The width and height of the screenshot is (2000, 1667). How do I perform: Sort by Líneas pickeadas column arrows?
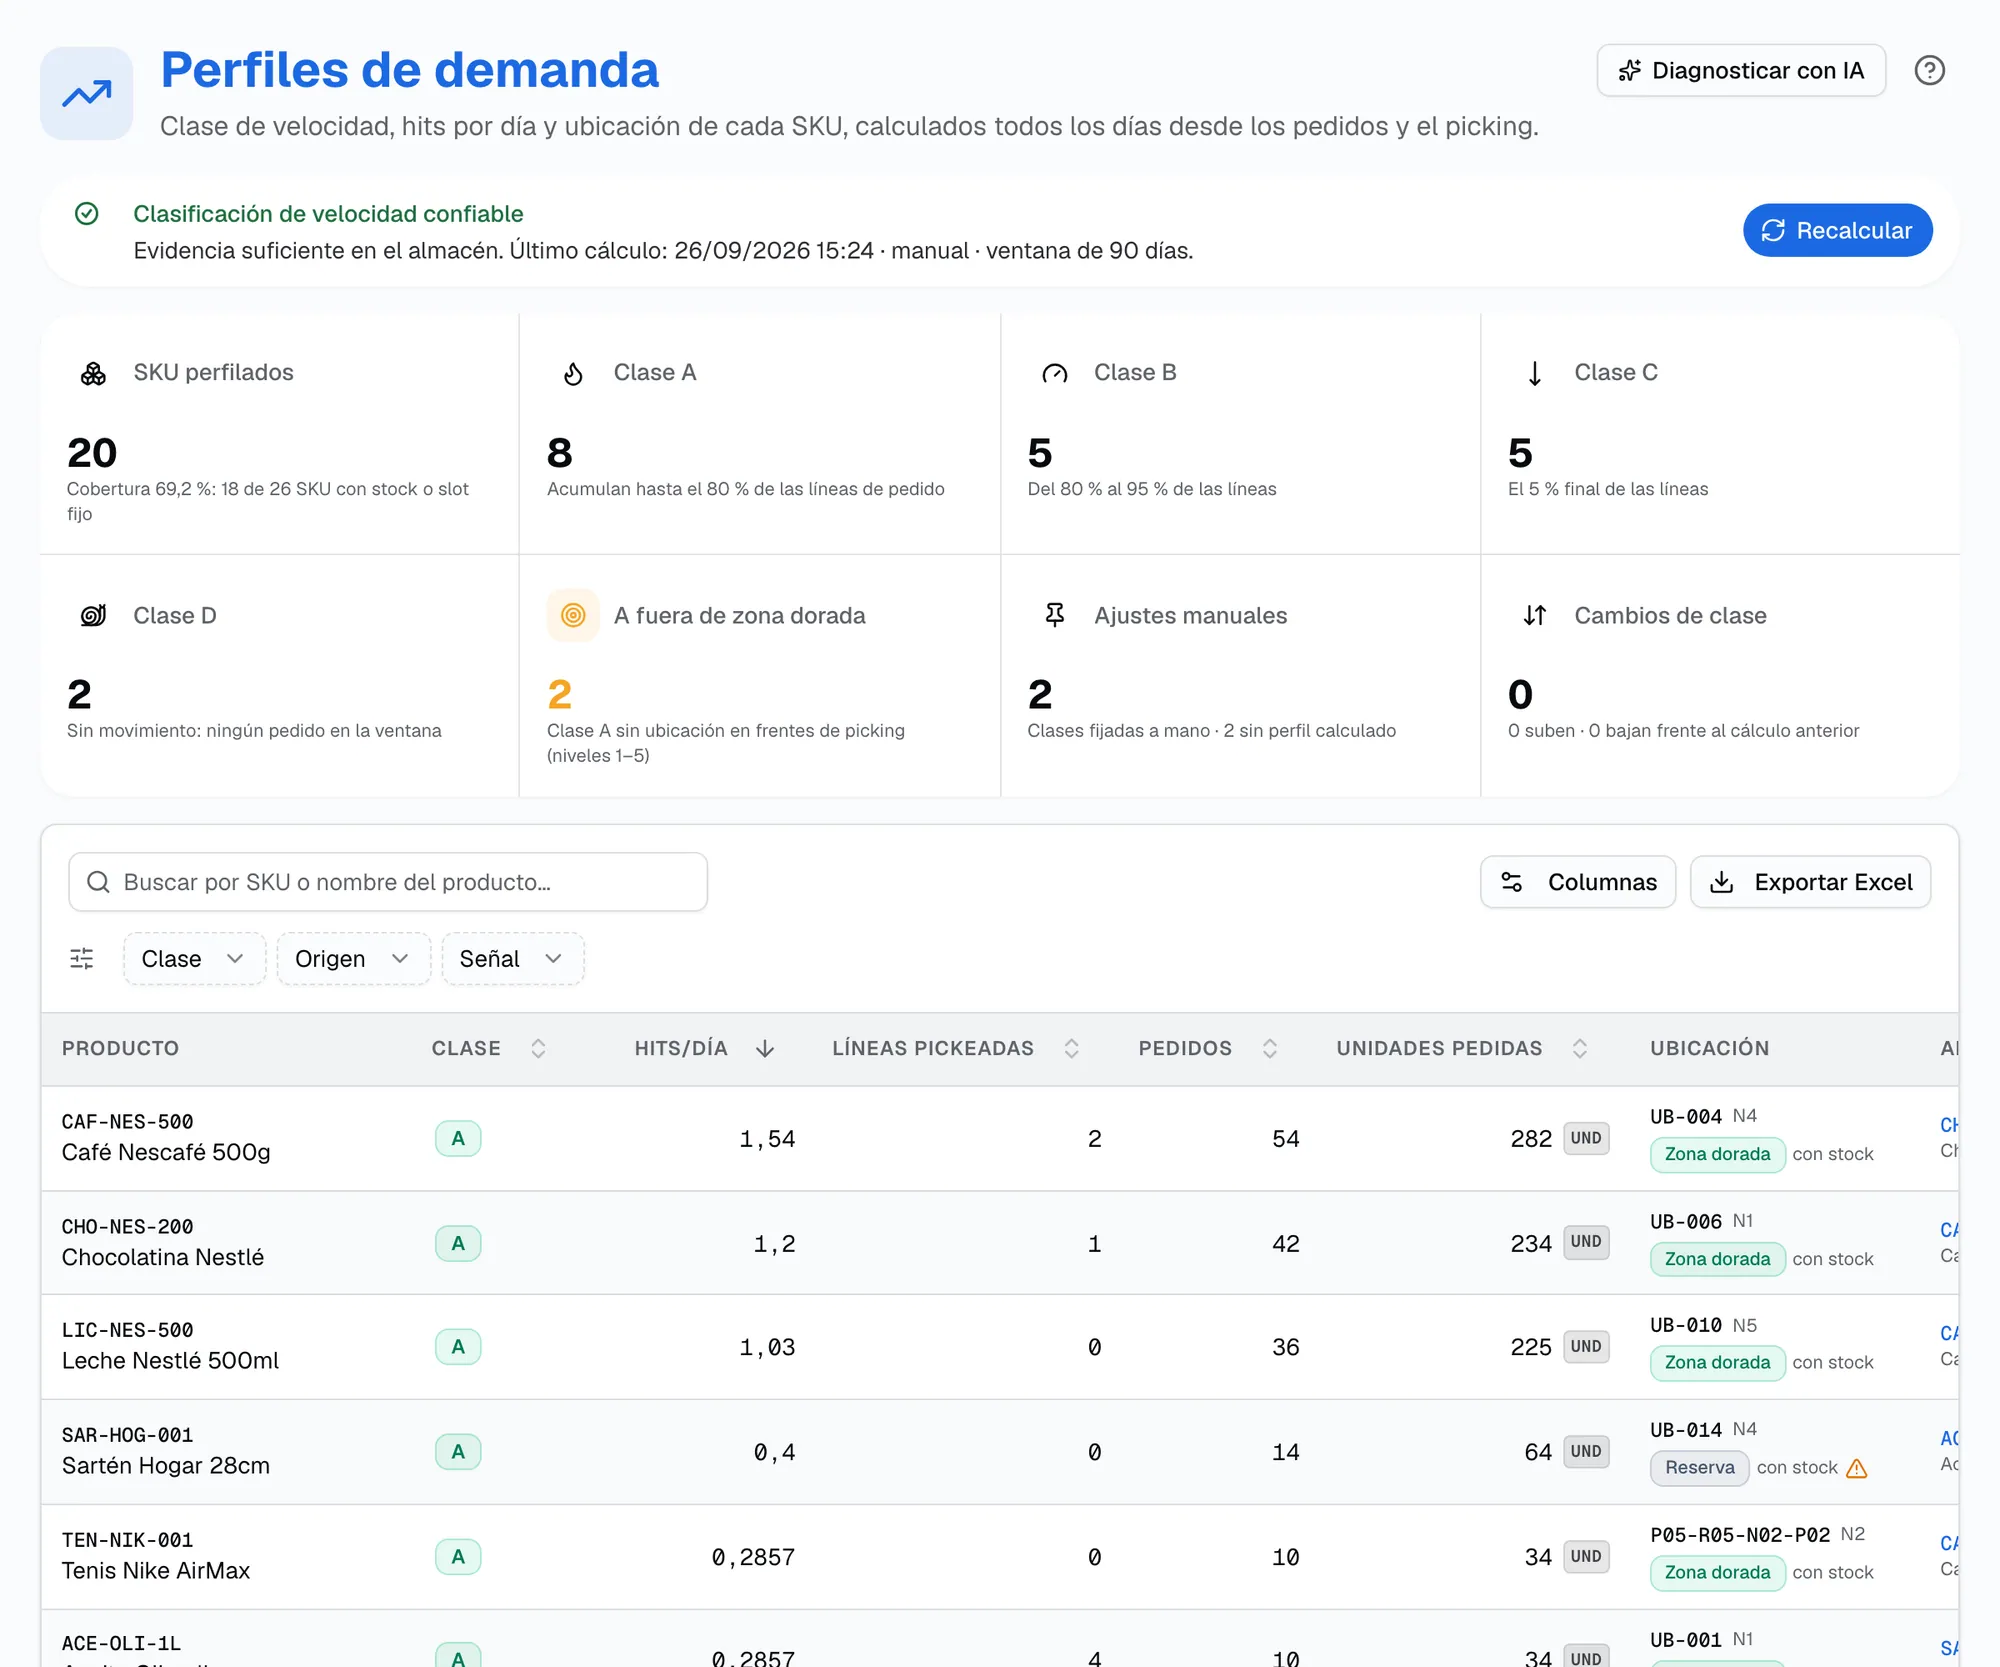click(1071, 1048)
